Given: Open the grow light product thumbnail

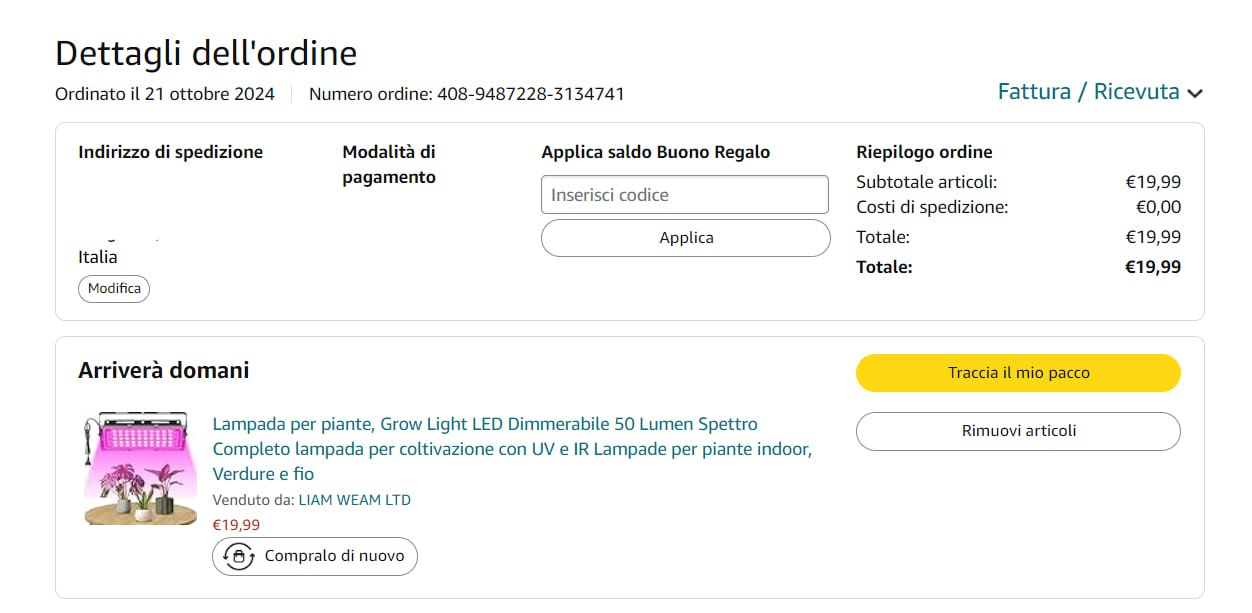Looking at the screenshot, I should pos(140,468).
